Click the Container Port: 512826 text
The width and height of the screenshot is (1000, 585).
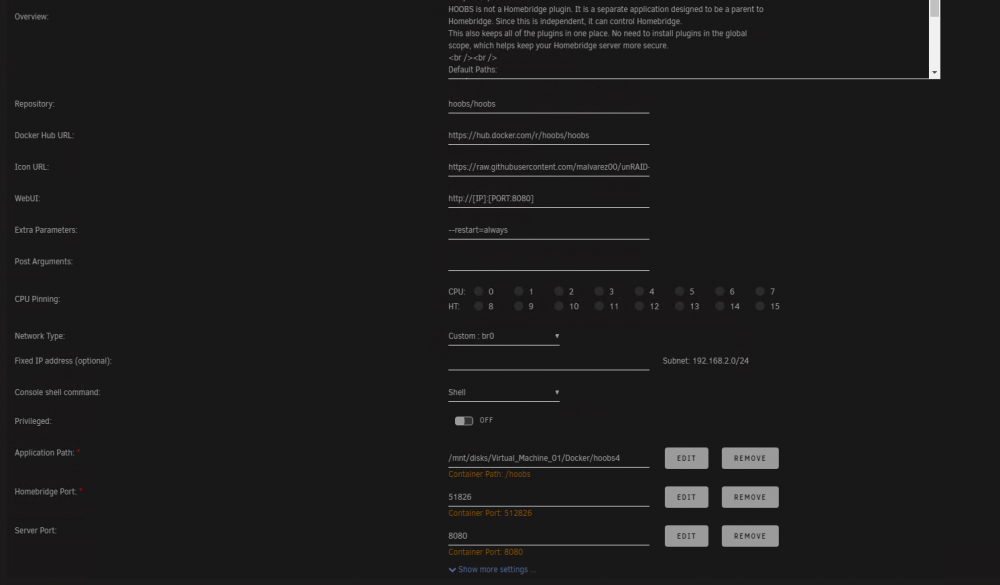(x=490, y=513)
